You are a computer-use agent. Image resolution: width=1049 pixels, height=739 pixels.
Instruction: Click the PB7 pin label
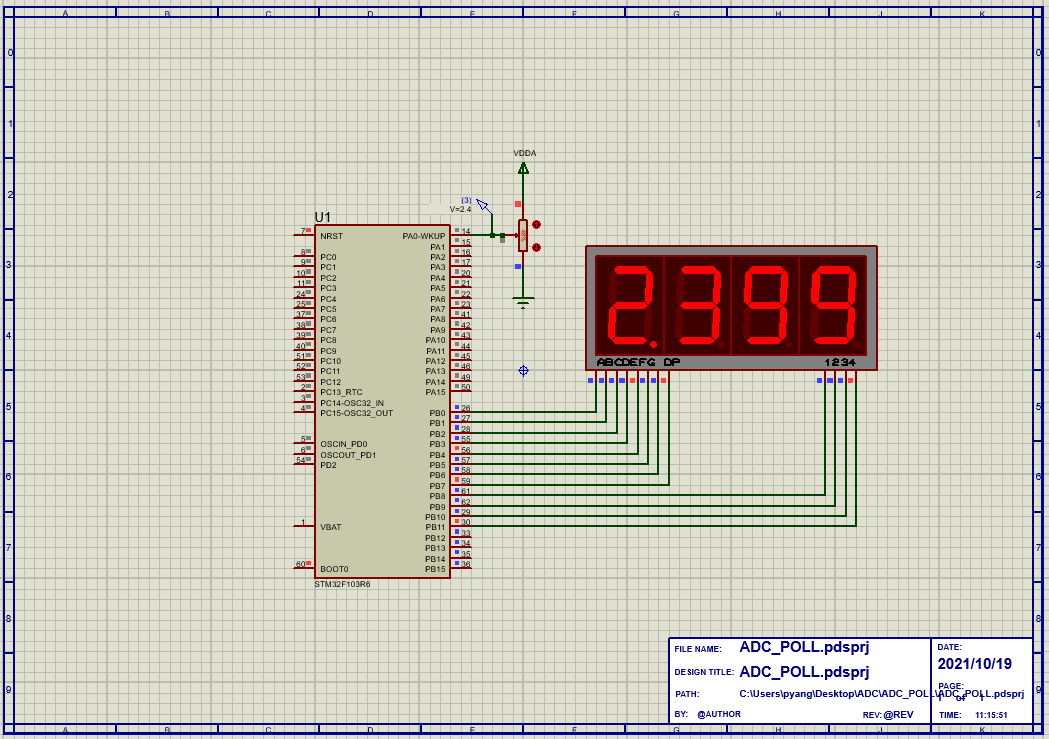click(x=437, y=486)
